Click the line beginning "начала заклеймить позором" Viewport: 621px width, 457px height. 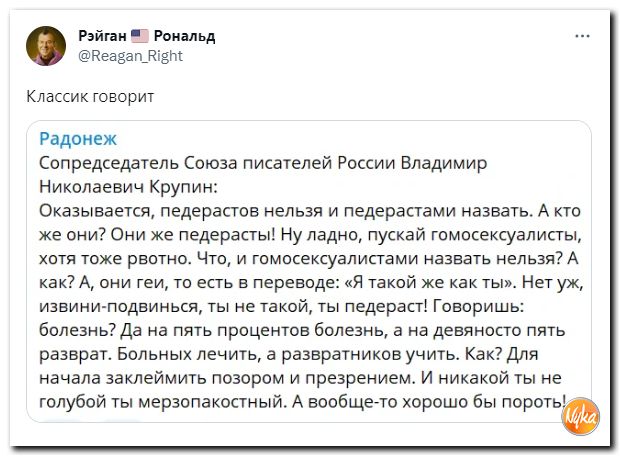click(300, 378)
